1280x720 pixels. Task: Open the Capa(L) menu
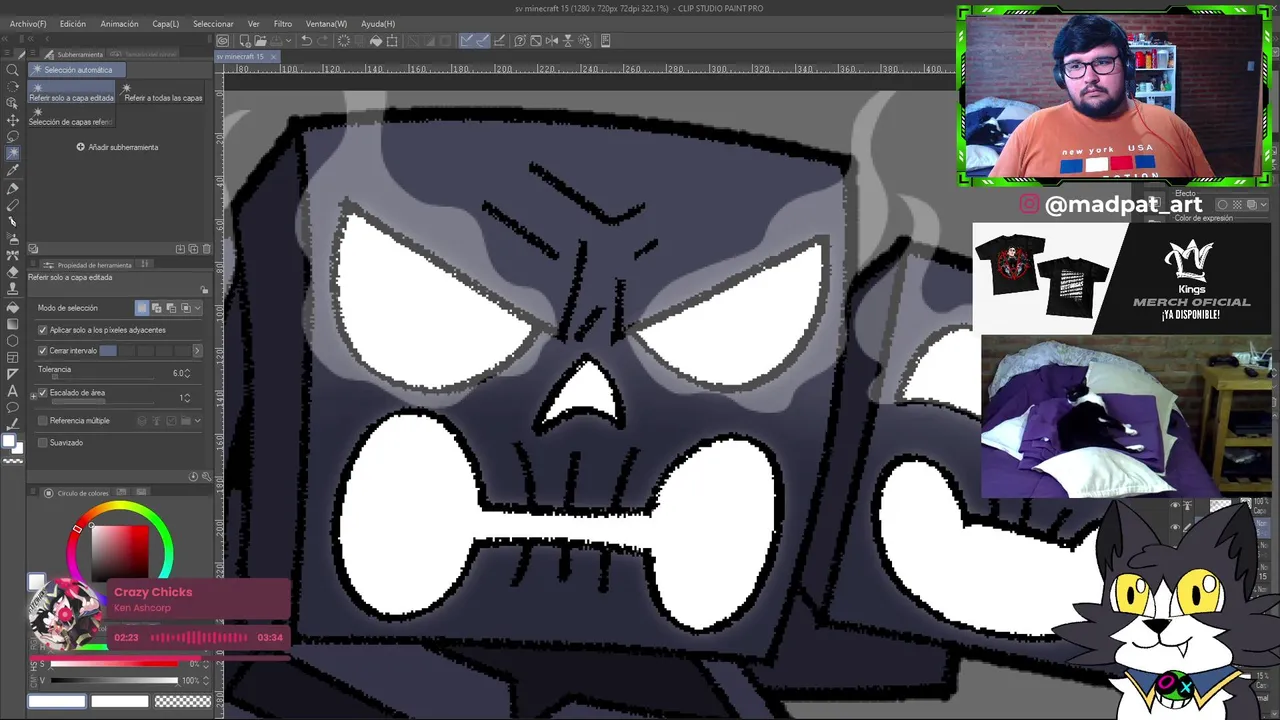(166, 24)
